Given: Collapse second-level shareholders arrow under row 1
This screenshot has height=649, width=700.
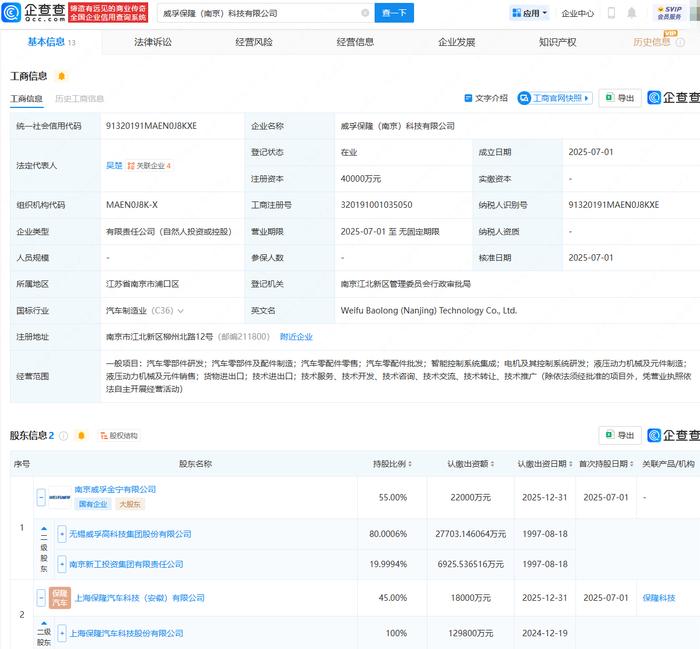Looking at the screenshot, I should coord(44,529).
